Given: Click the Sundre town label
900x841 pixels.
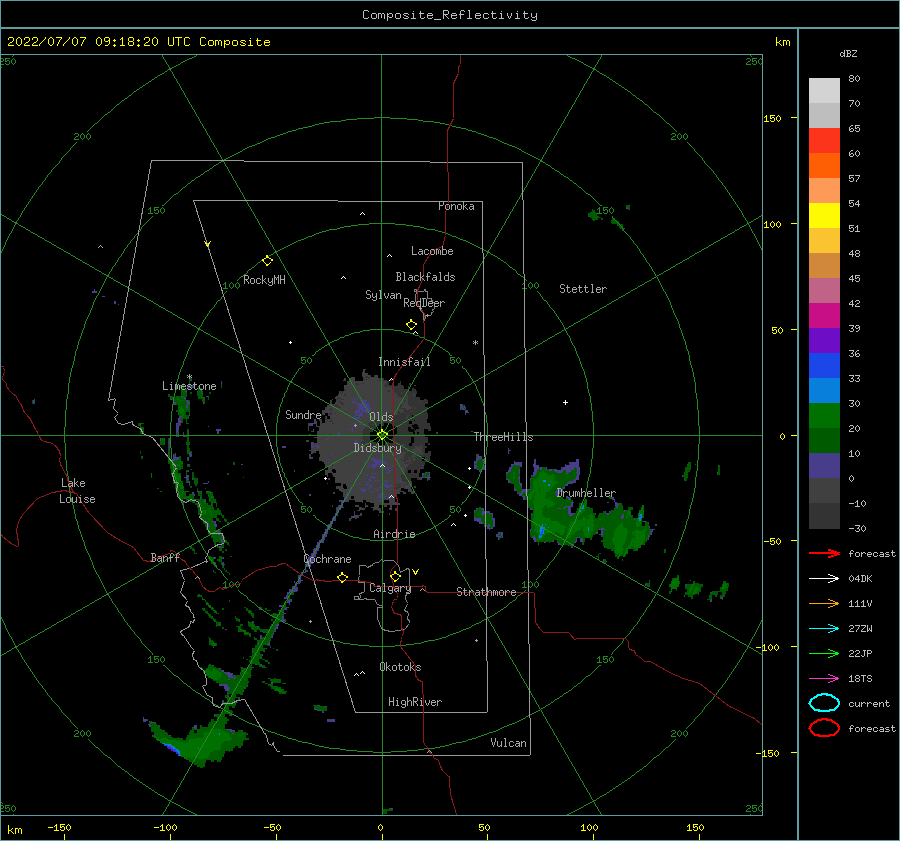Looking at the screenshot, I should [x=303, y=414].
